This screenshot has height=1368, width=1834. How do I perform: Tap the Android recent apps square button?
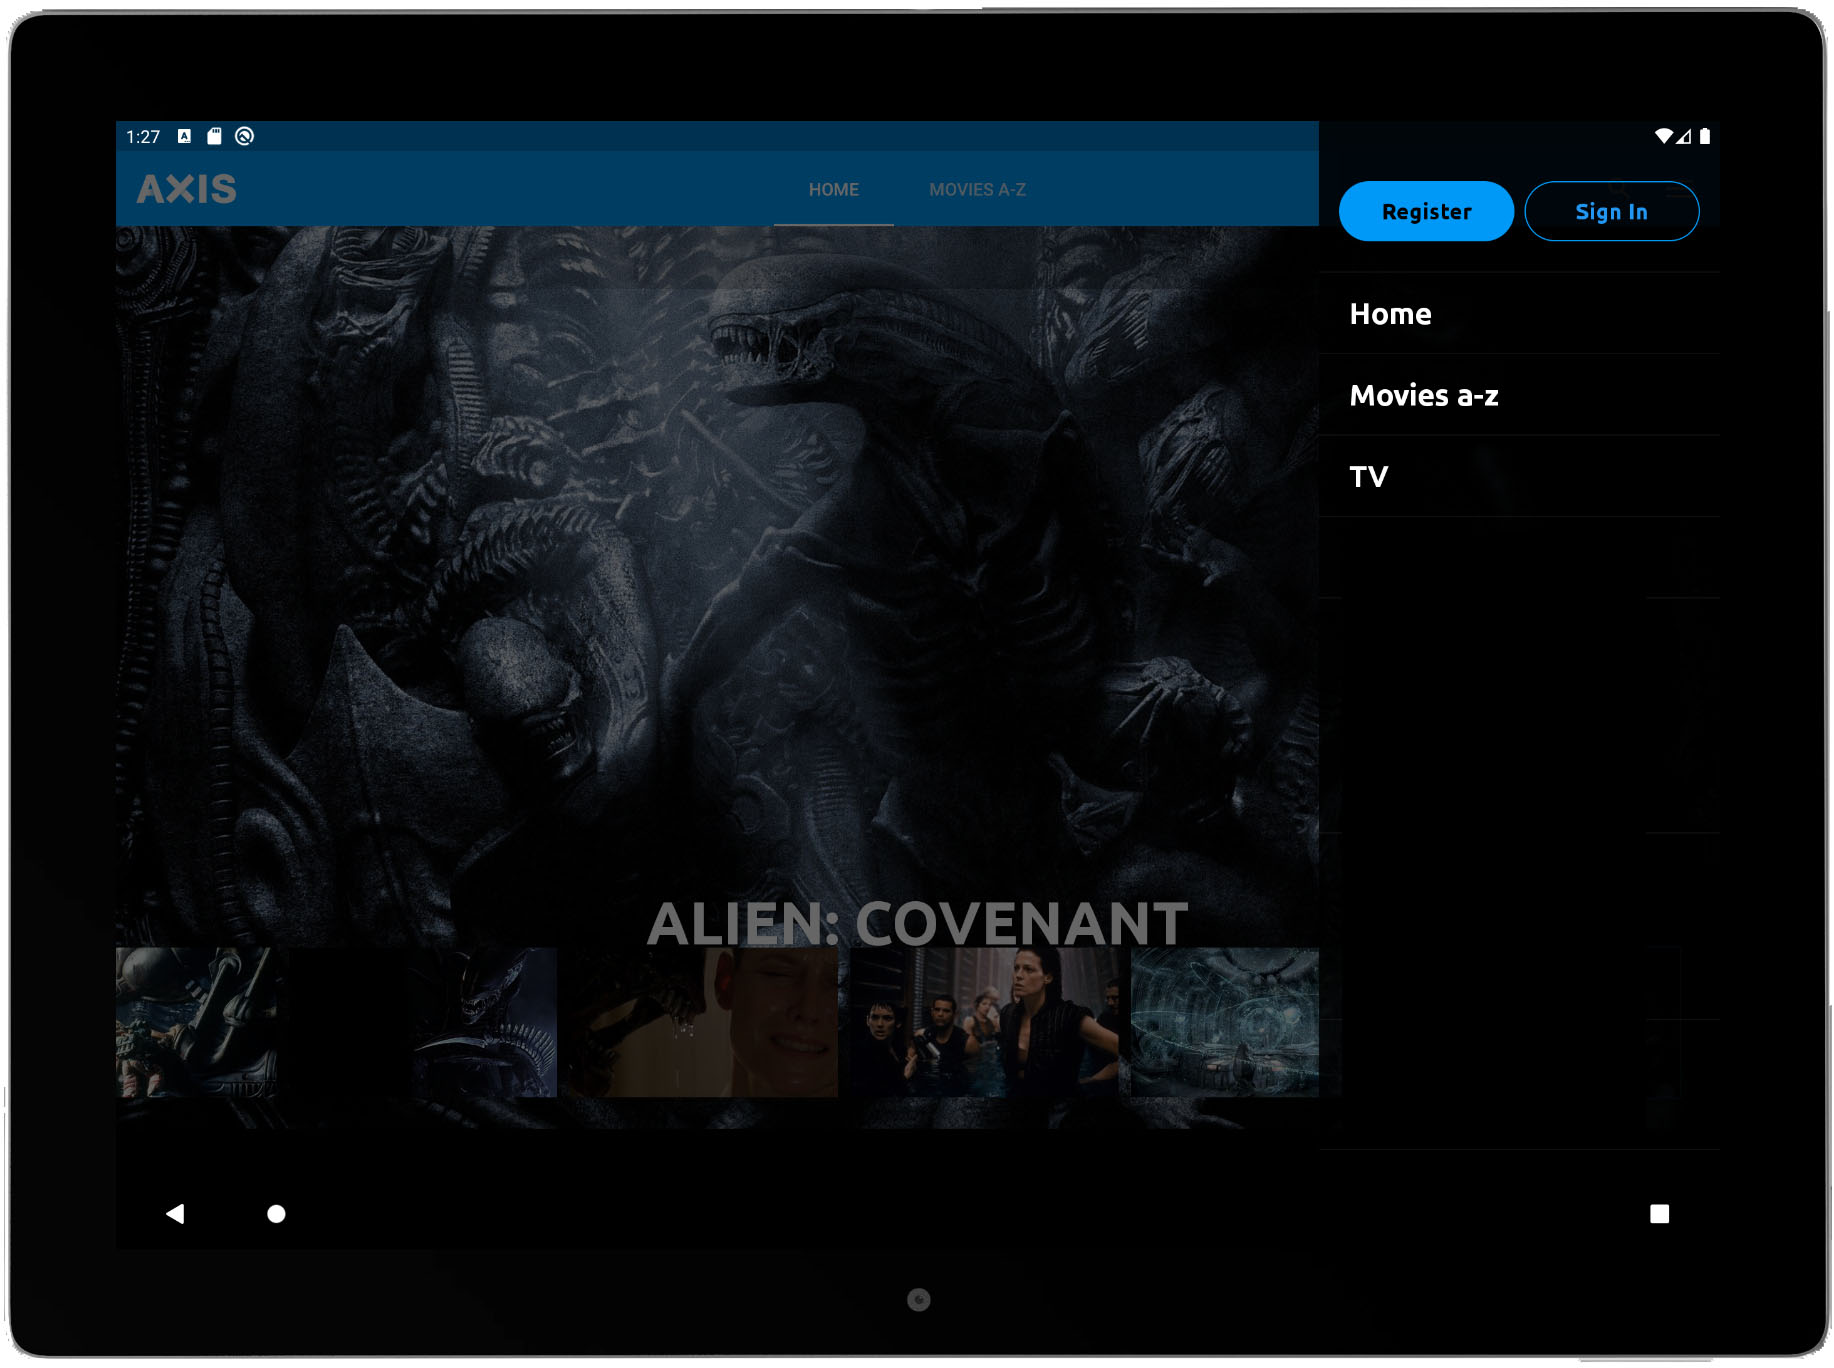[x=1659, y=1213]
